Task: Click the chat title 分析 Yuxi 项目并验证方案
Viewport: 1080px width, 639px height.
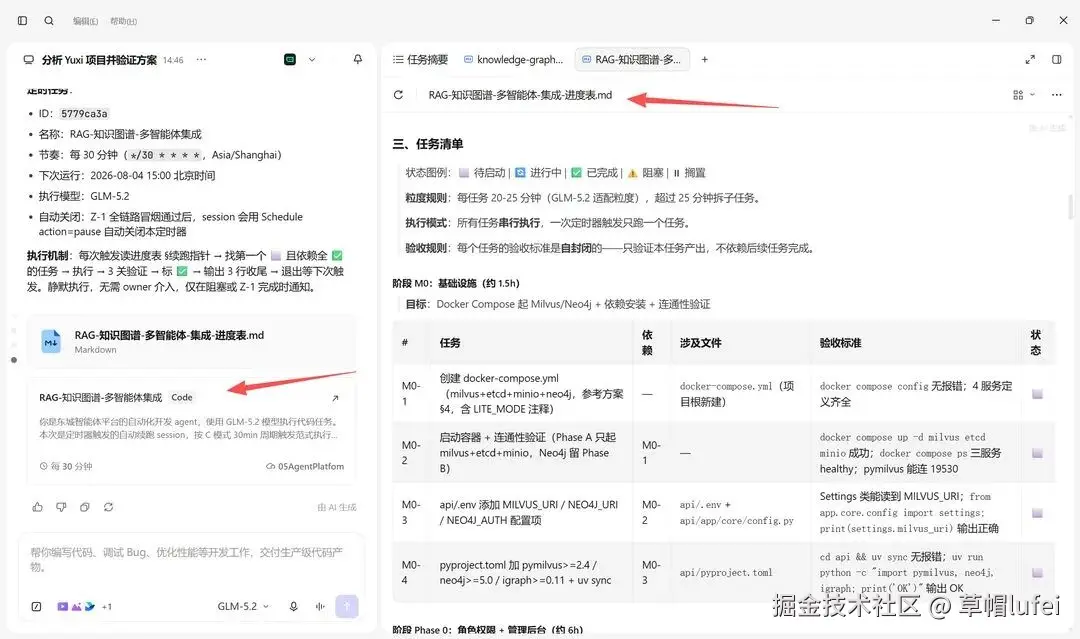Action: point(99,60)
